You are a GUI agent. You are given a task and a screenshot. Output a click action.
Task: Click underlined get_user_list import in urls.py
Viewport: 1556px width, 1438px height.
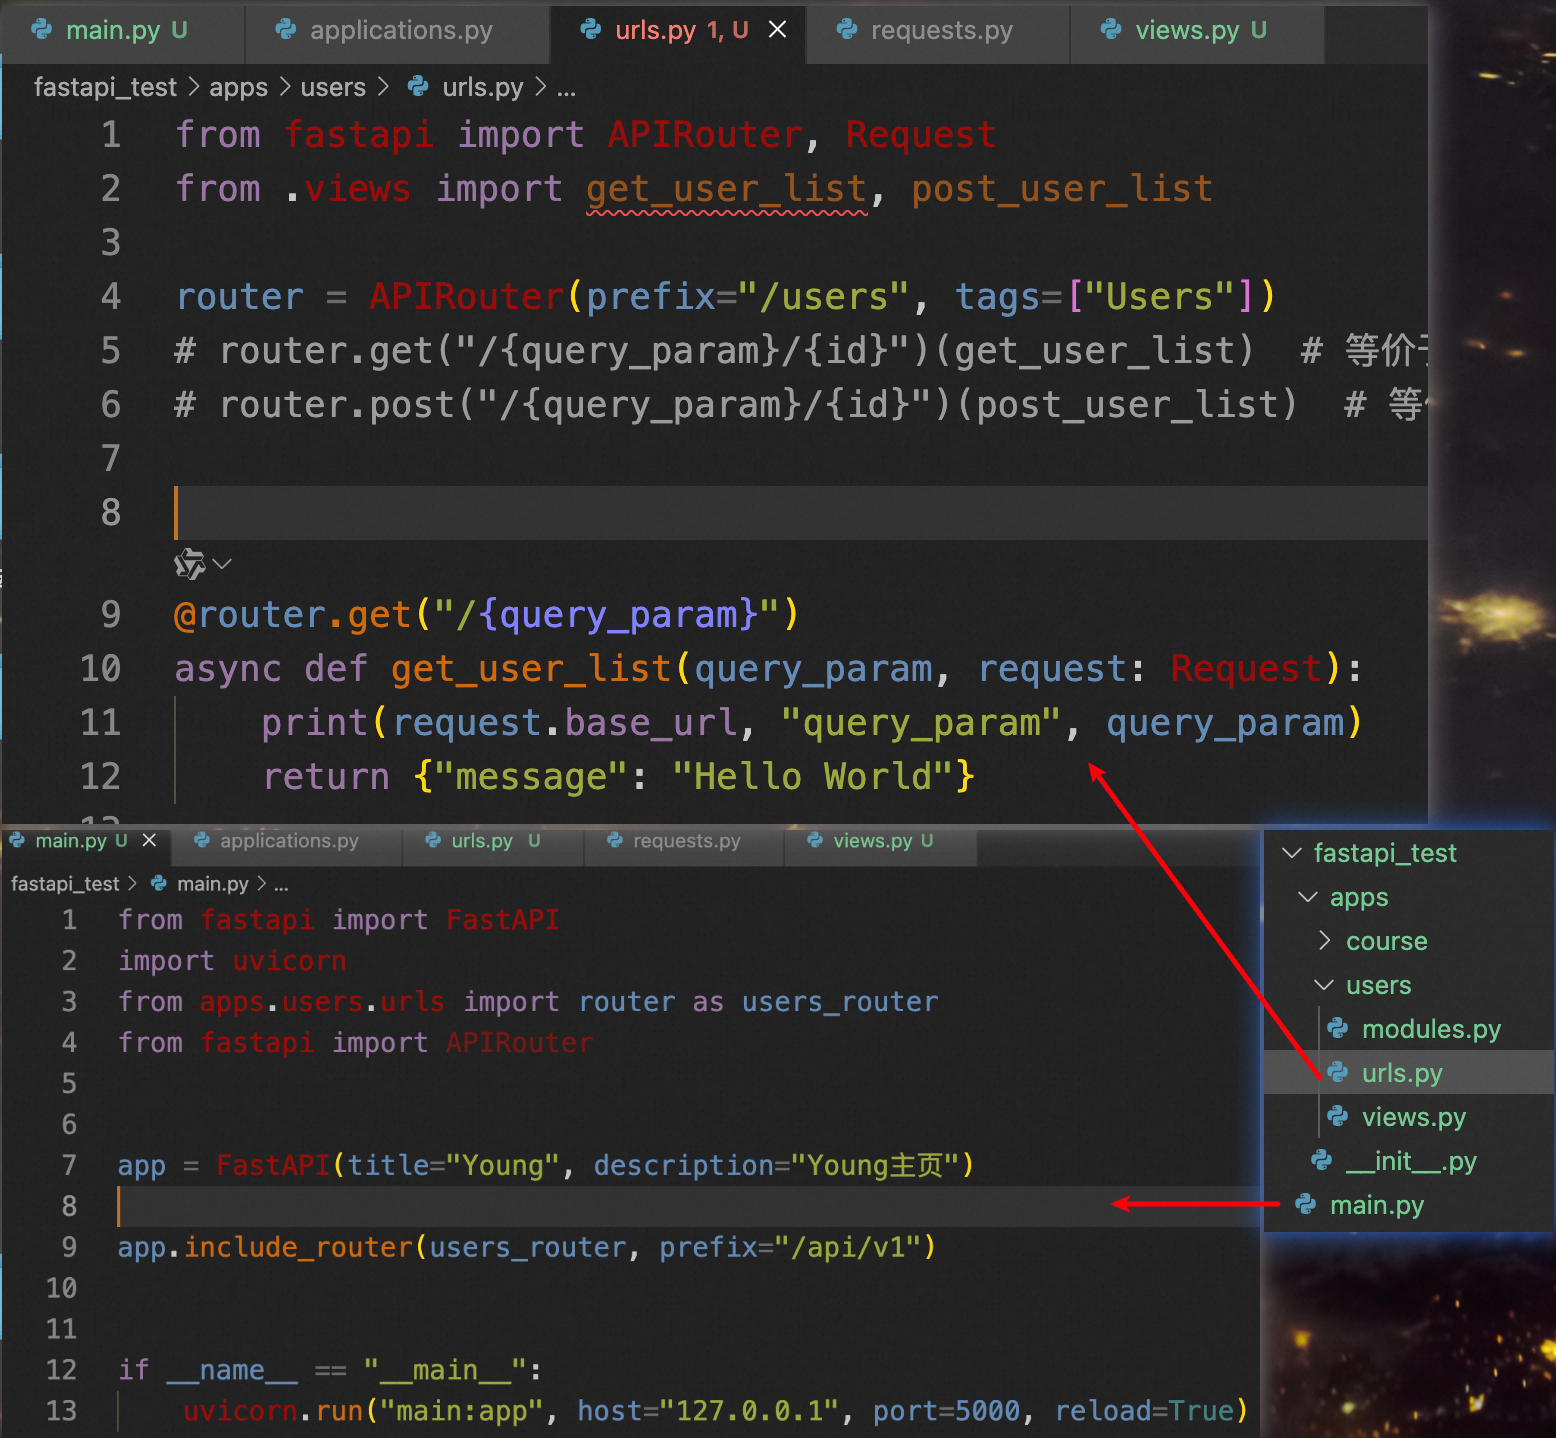[726, 189]
